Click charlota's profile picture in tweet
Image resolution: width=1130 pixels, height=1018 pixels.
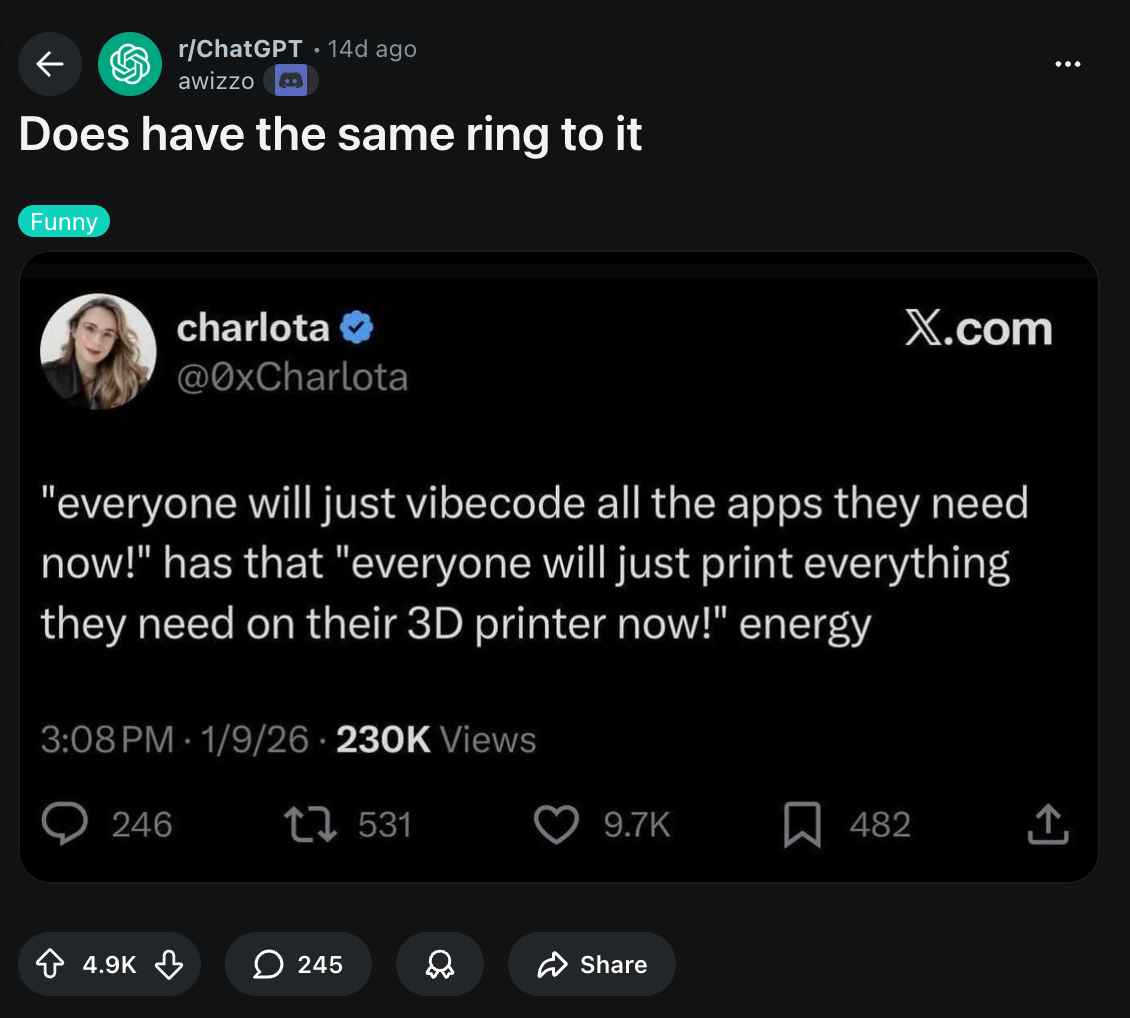point(98,351)
